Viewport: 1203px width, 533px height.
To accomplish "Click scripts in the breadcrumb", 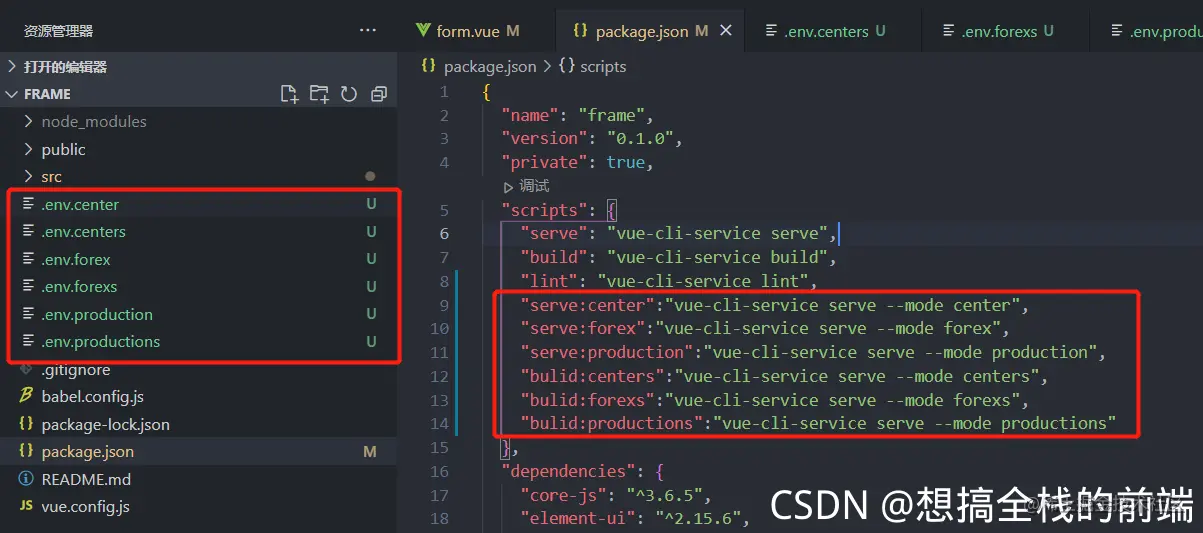I will click(x=603, y=66).
